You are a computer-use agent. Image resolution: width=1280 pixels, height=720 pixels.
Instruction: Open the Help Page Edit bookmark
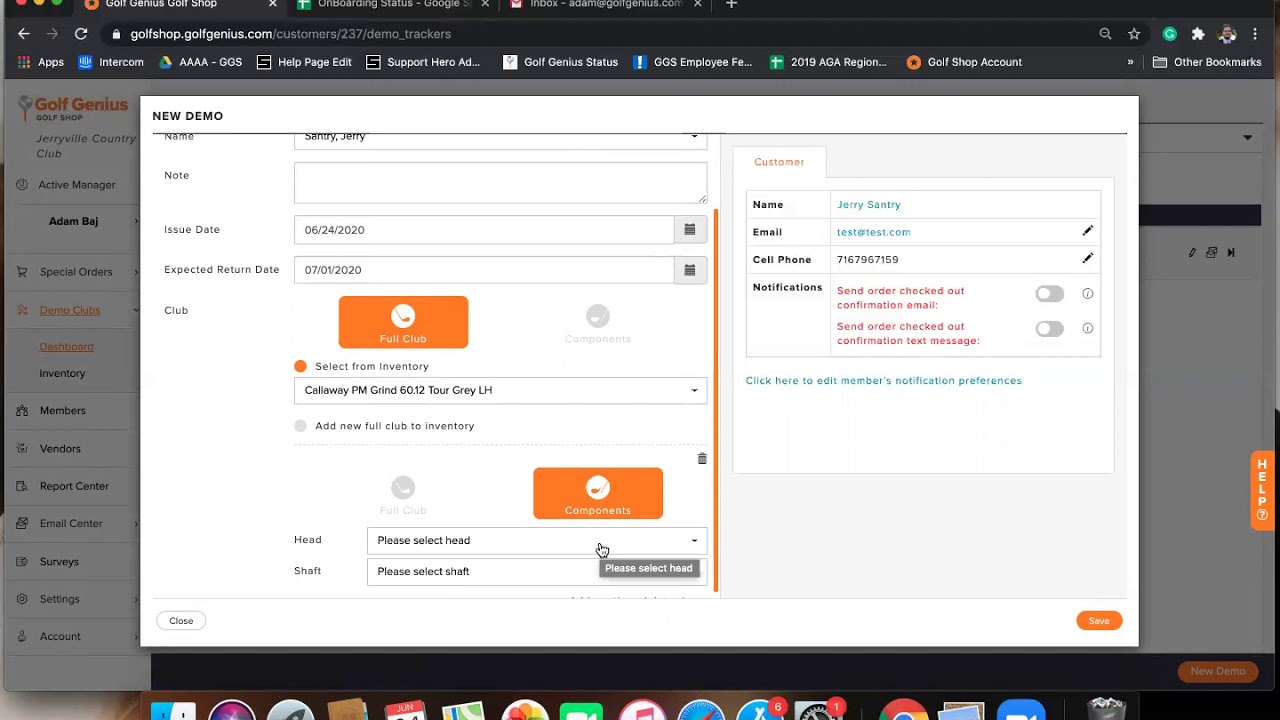(304, 62)
